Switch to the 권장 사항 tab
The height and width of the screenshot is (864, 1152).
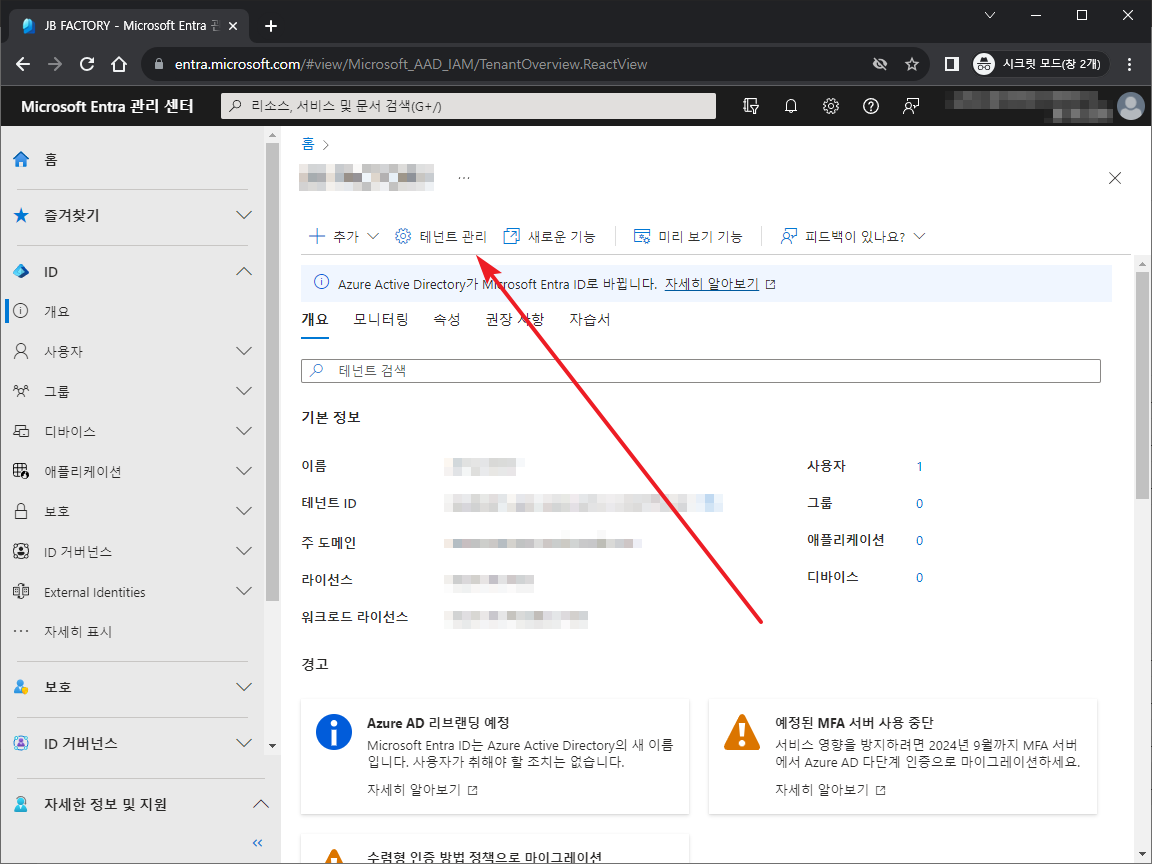pos(515,320)
